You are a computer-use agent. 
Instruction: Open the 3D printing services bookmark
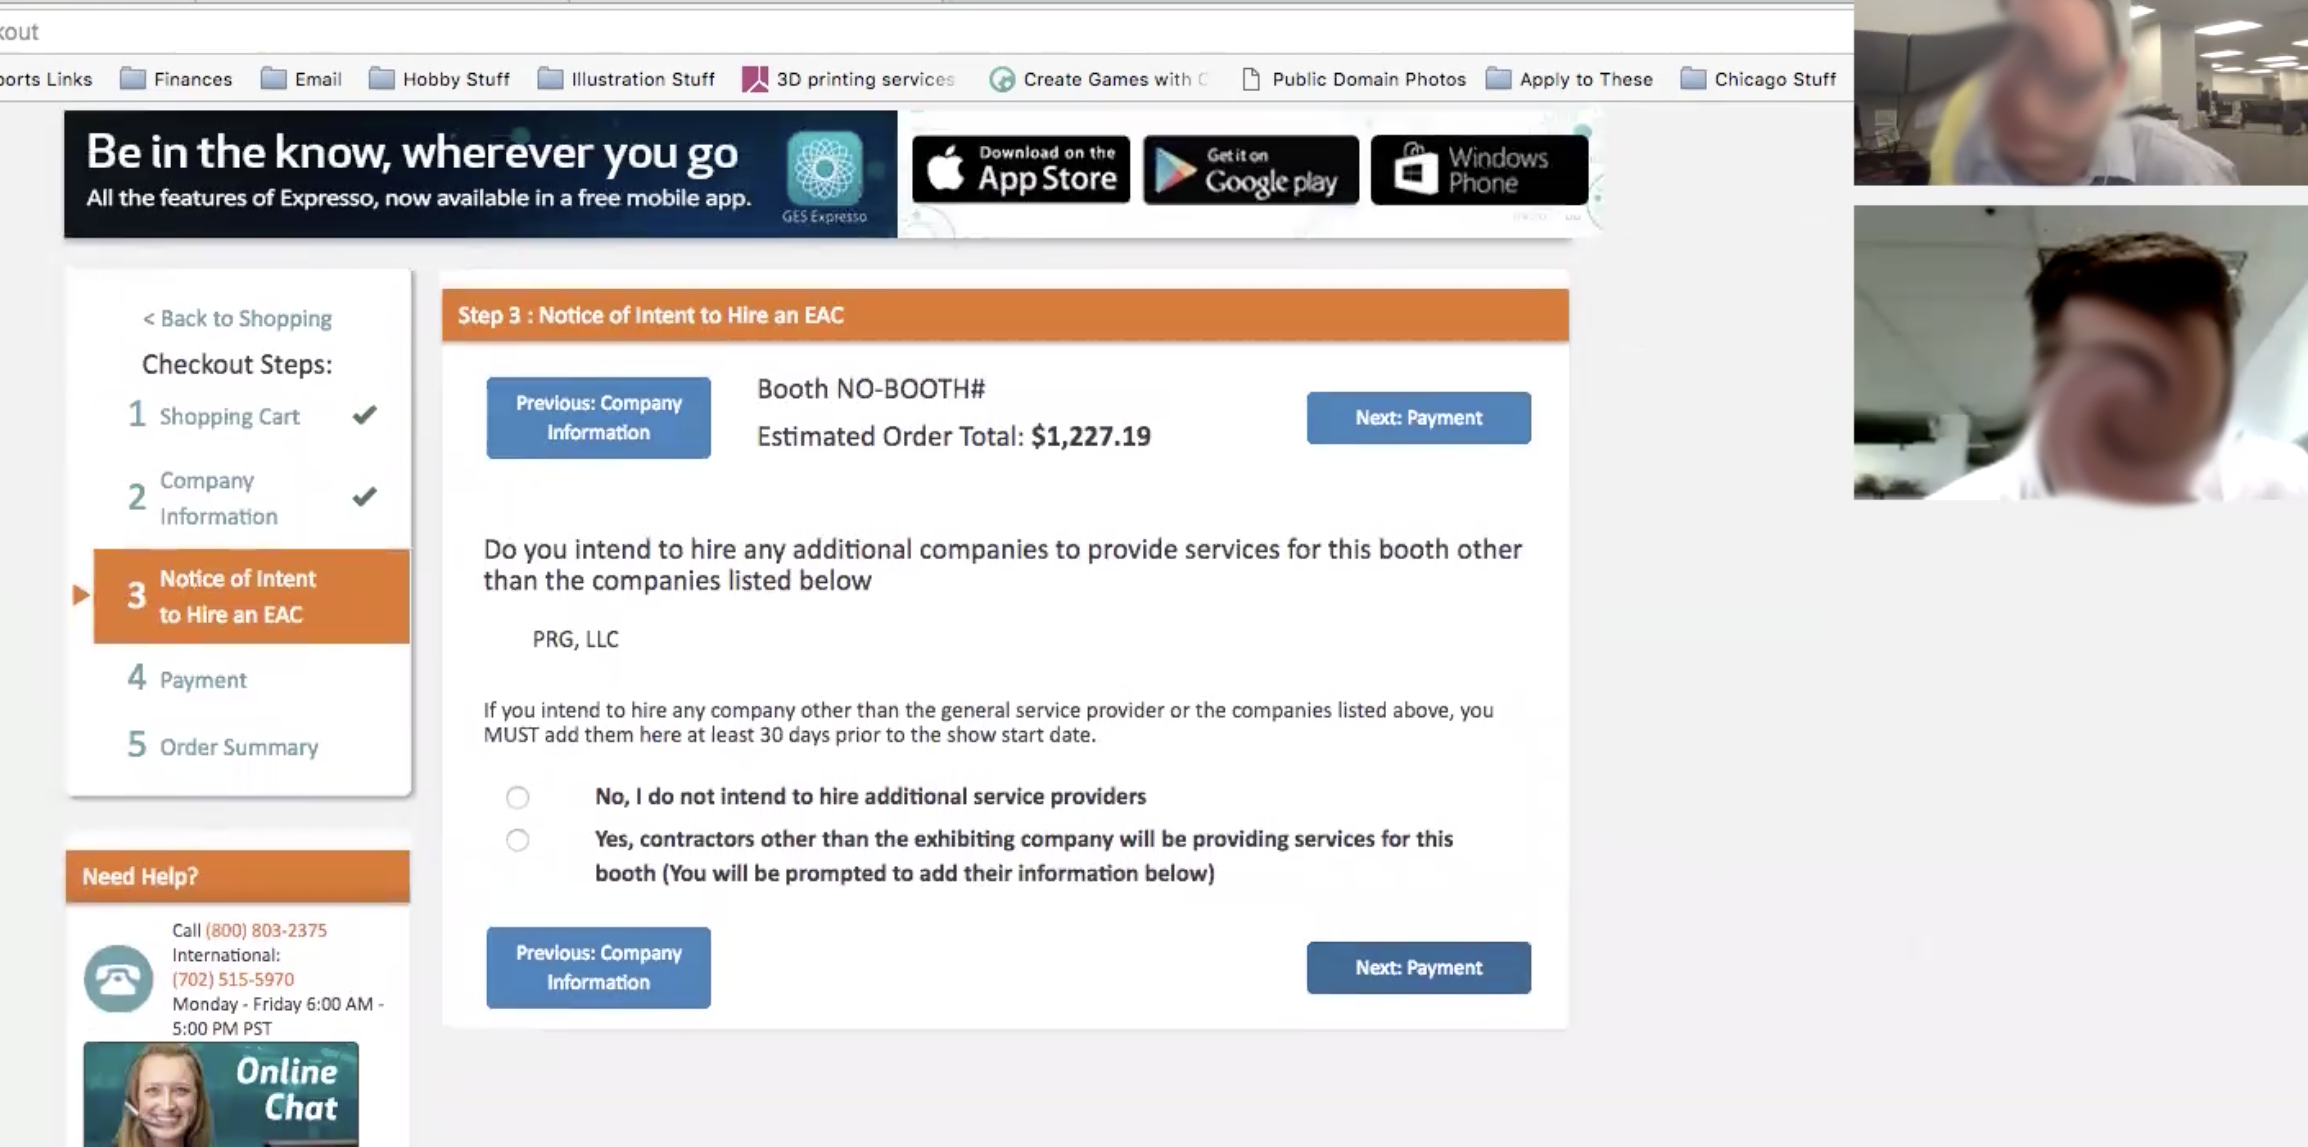pos(848,79)
